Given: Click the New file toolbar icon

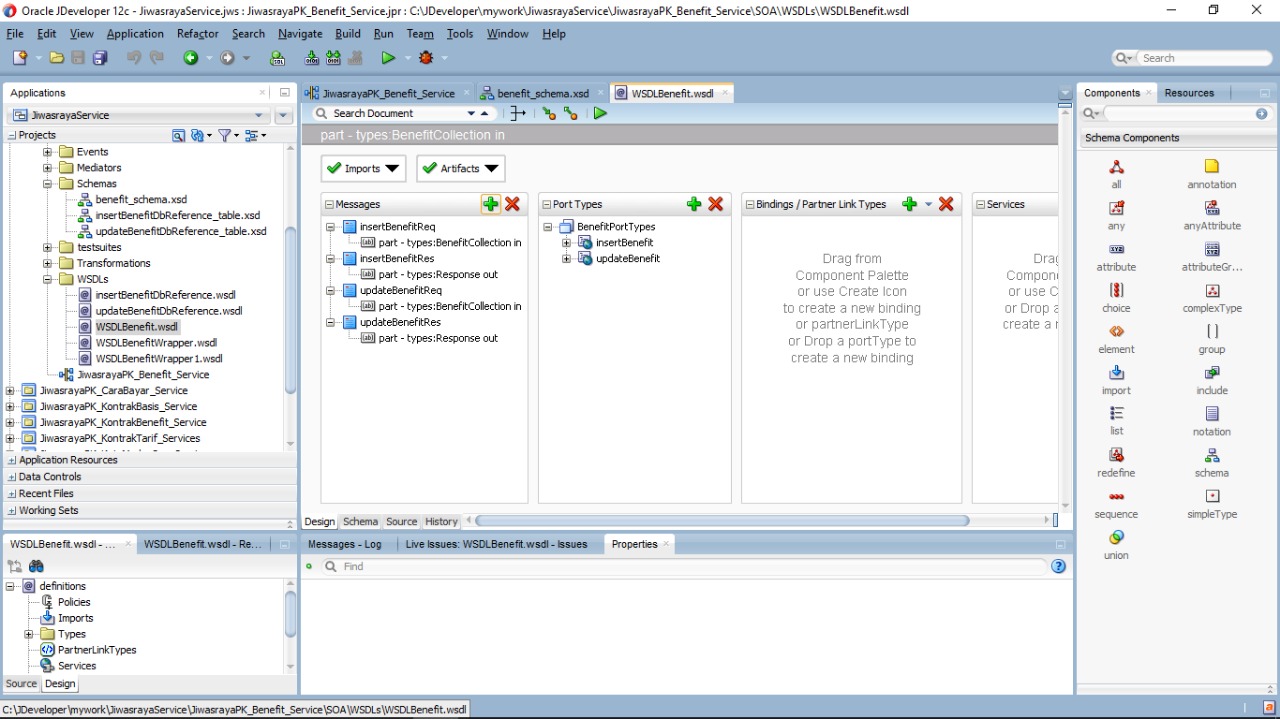Looking at the screenshot, I should pos(19,58).
